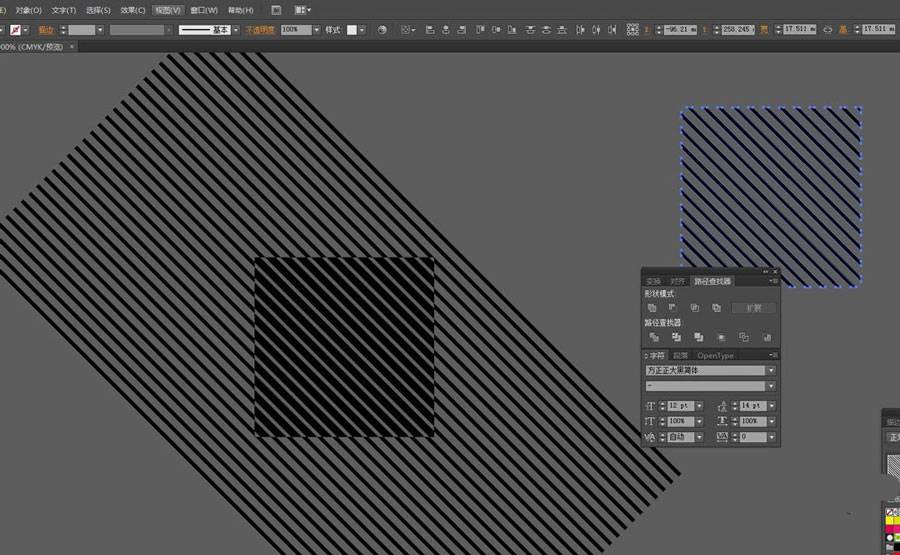Expand the opacity 100% dropdown
Image resolution: width=900 pixels, height=555 pixels.
317,30
